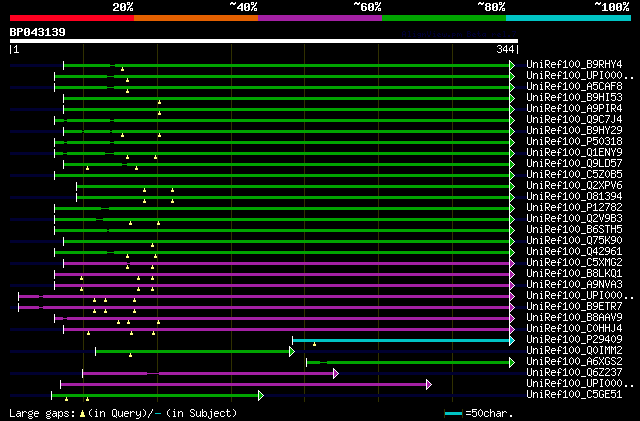Click the orange ~40% identity color segment
The height and width of the screenshot is (421, 640).
(x=196, y=18)
